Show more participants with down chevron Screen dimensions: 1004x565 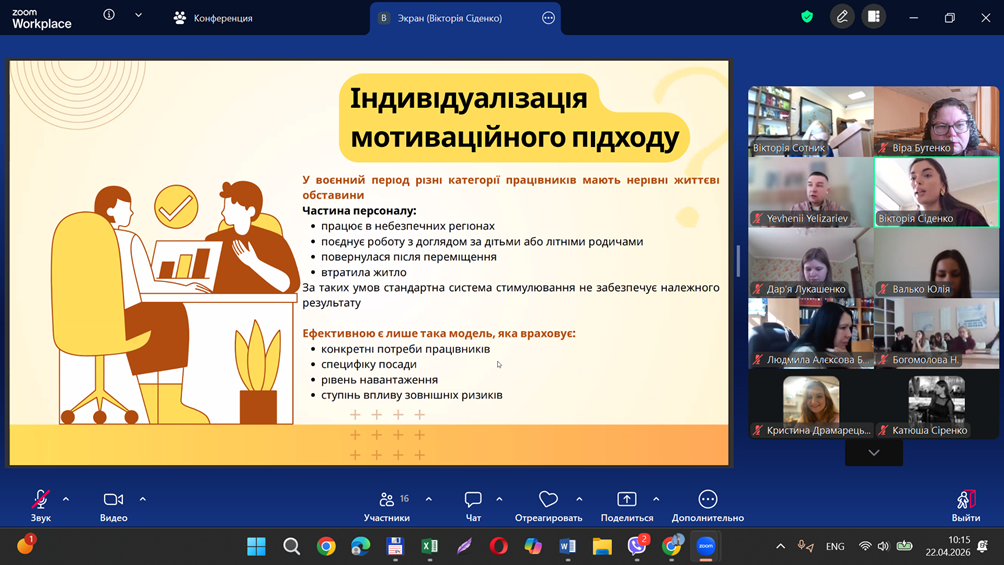pos(873,453)
